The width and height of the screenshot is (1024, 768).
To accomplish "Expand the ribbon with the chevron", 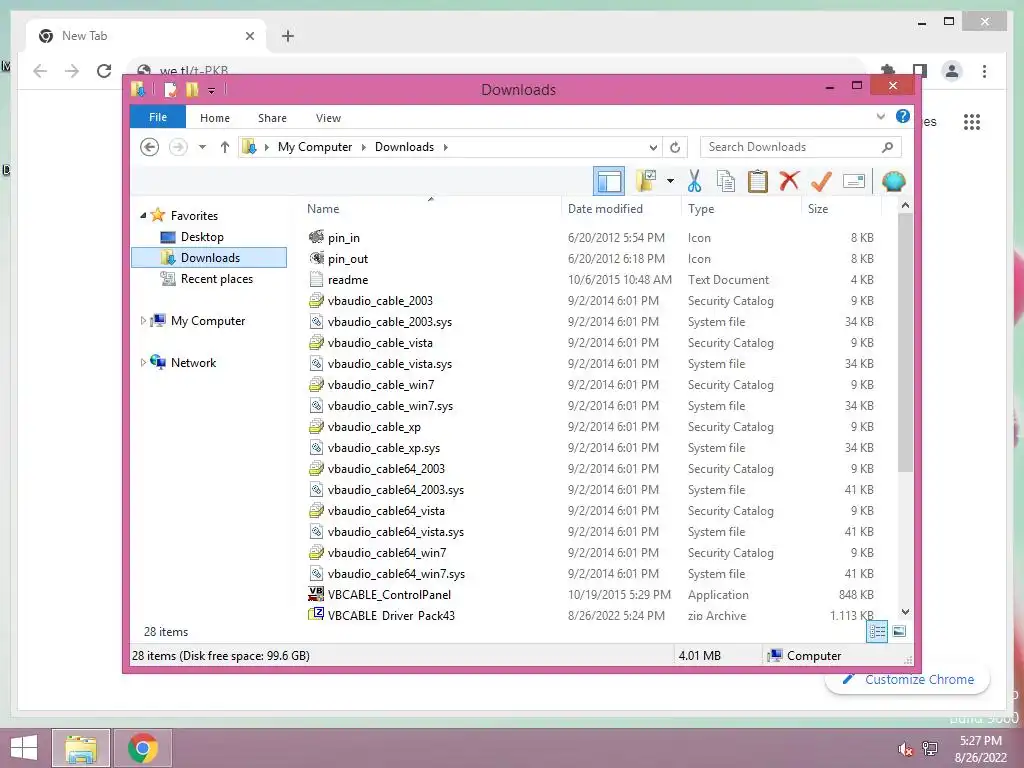I will (x=880, y=117).
